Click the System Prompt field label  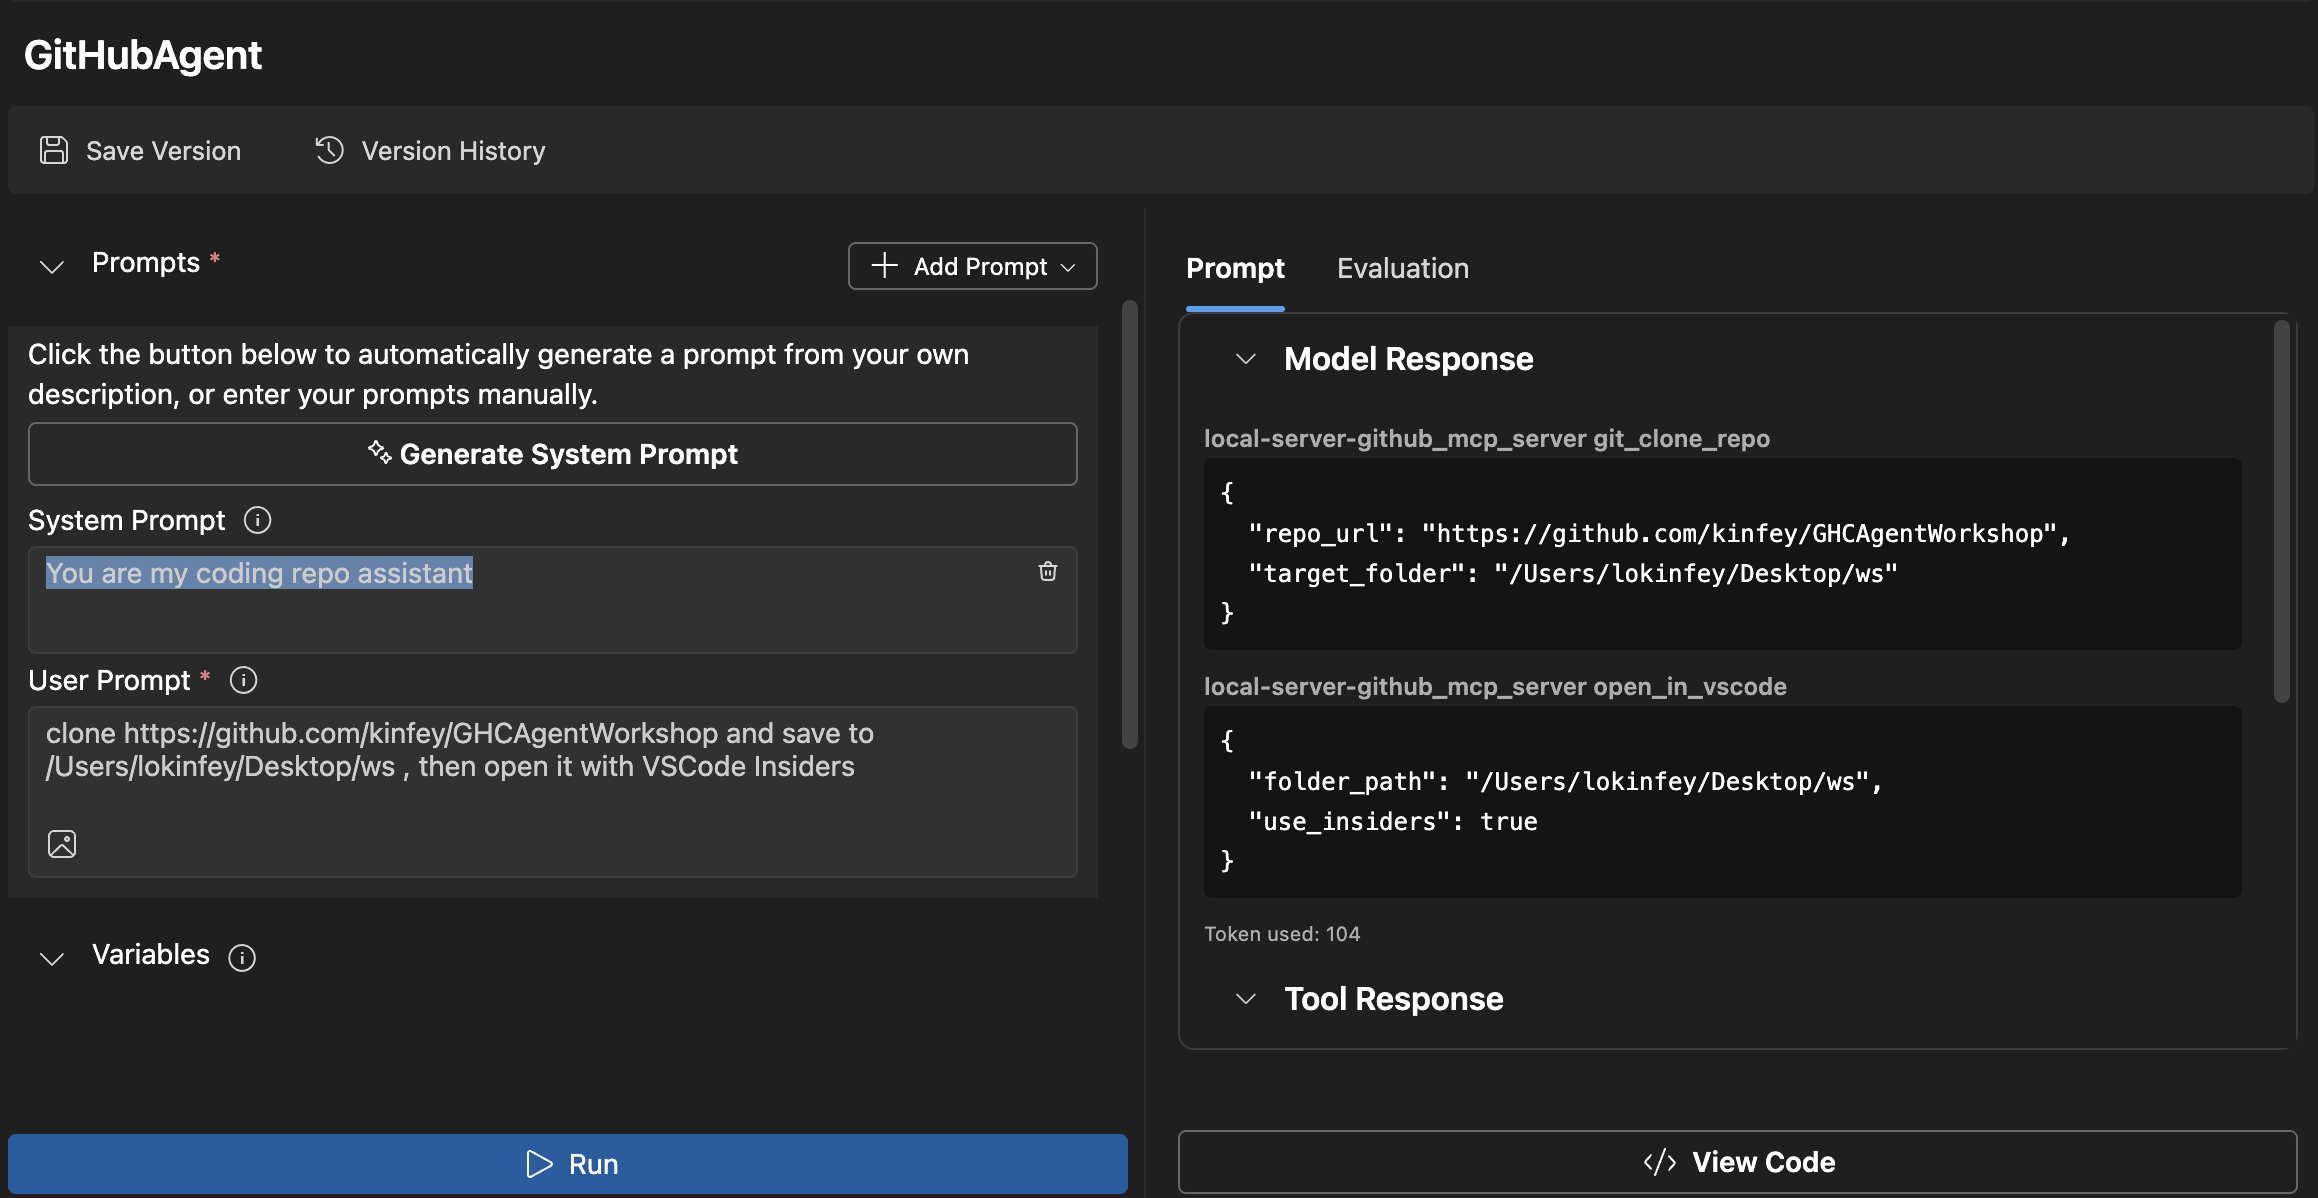coord(127,521)
